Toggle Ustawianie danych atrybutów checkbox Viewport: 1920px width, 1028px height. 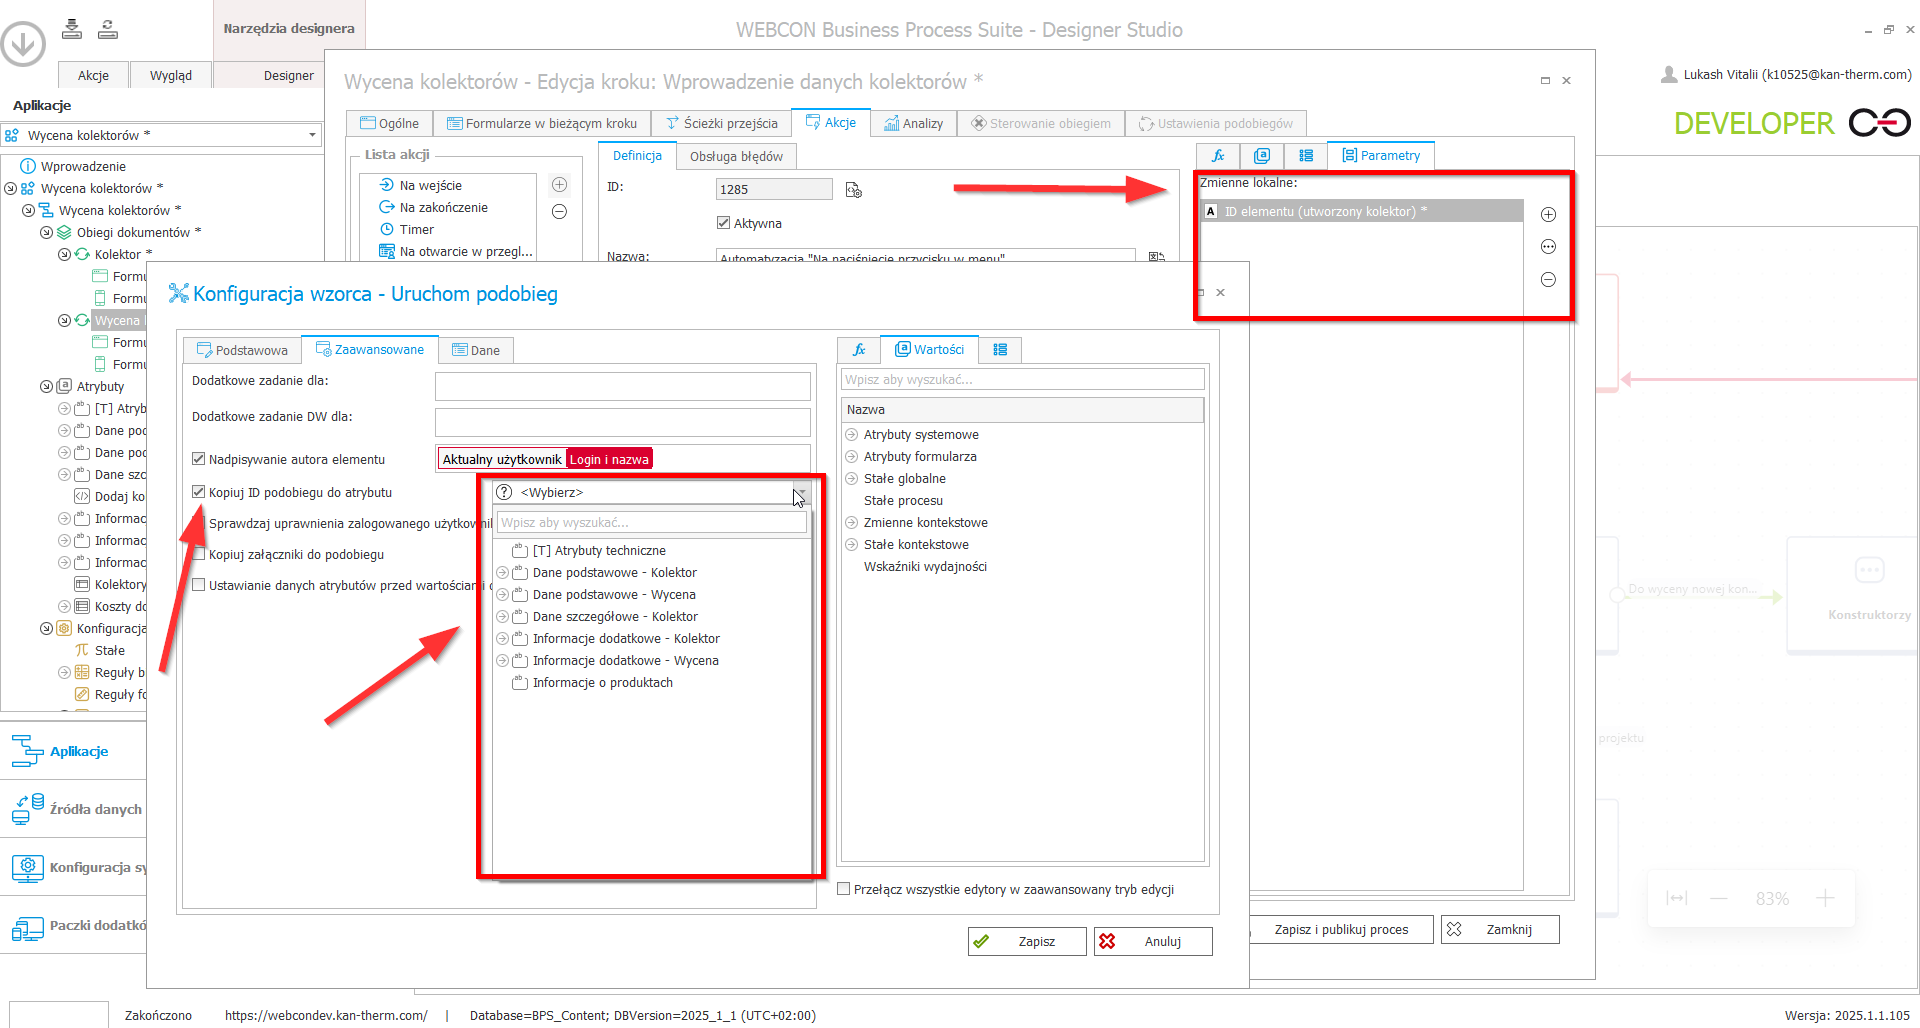pos(198,585)
